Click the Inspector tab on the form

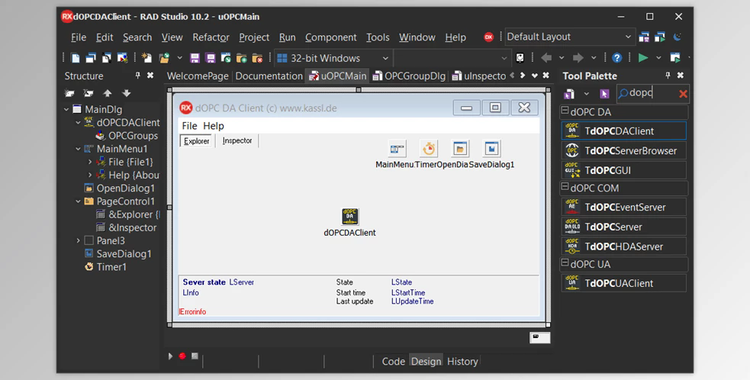(237, 141)
